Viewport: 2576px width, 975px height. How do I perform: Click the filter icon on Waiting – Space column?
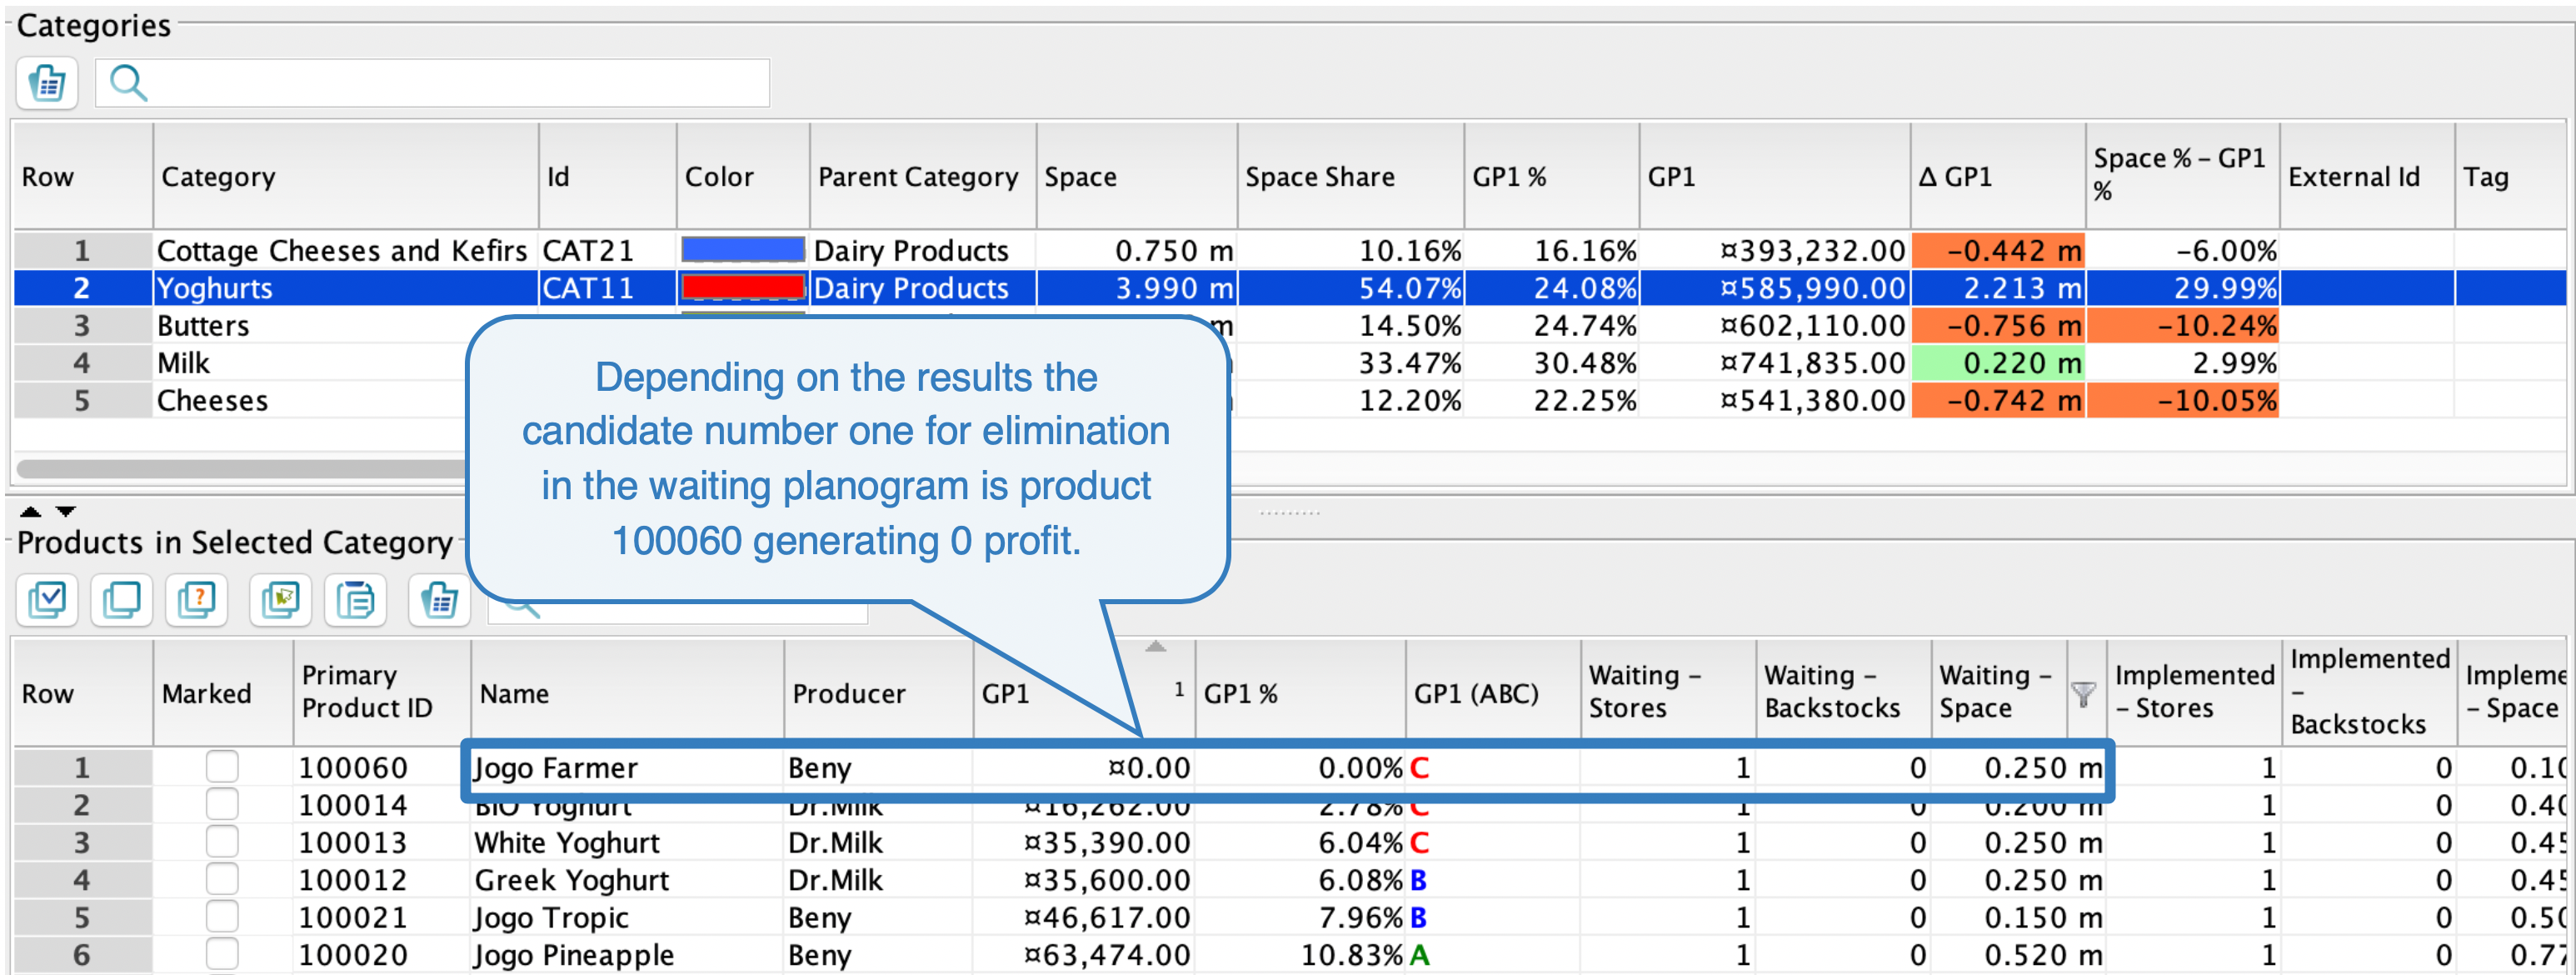point(2084,693)
